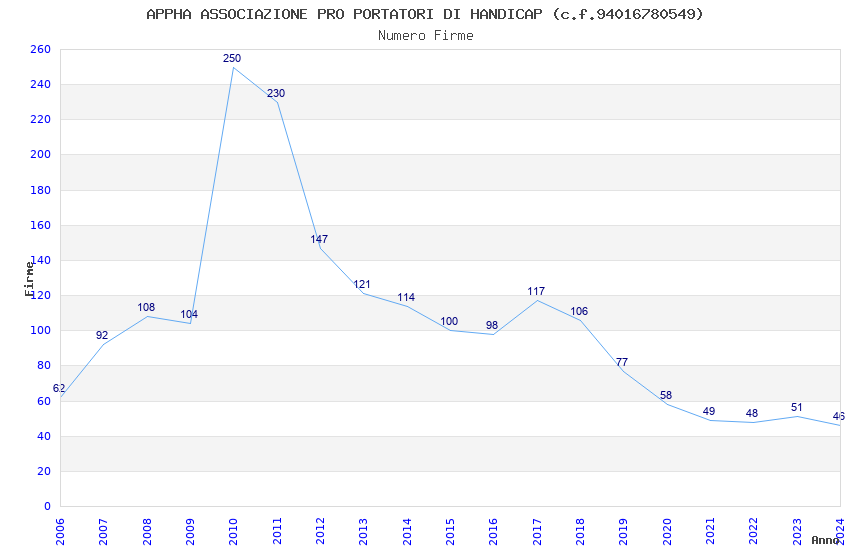Screen dimensions: 850x550
Task: Select the 48 data label at 2022
Action: (x=752, y=413)
